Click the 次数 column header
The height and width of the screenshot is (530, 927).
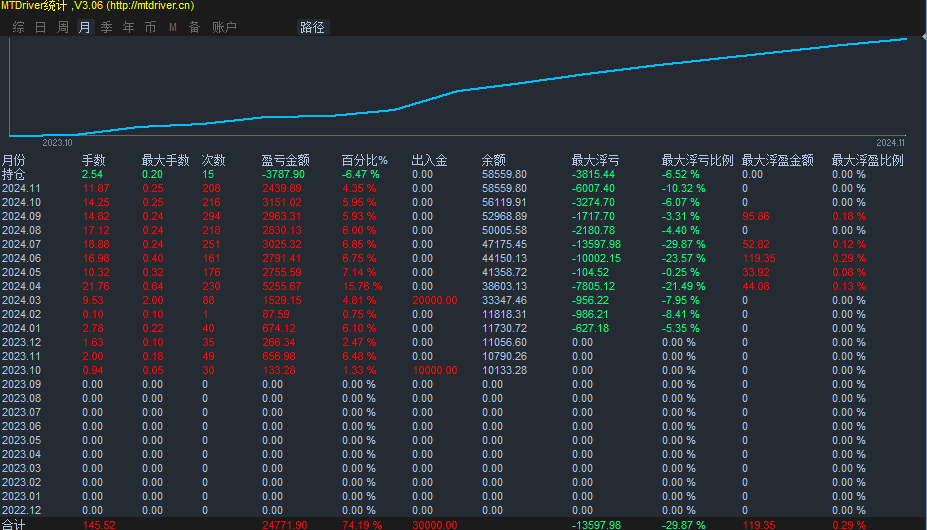(213, 160)
